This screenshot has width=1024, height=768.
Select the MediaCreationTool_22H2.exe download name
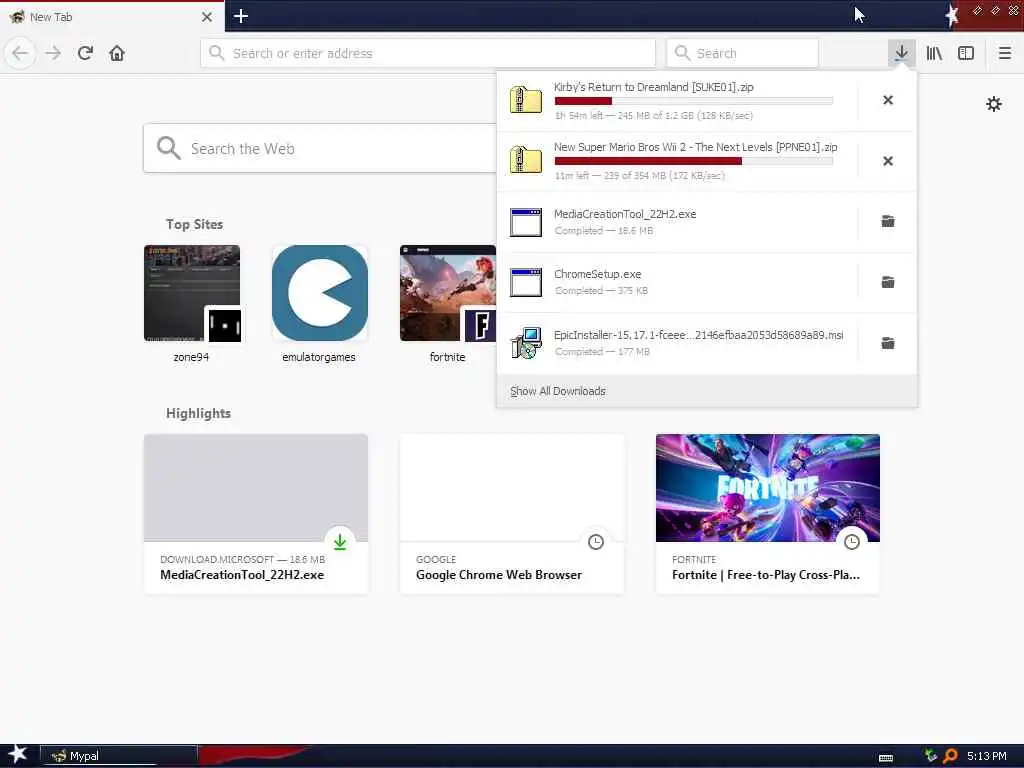click(x=625, y=214)
